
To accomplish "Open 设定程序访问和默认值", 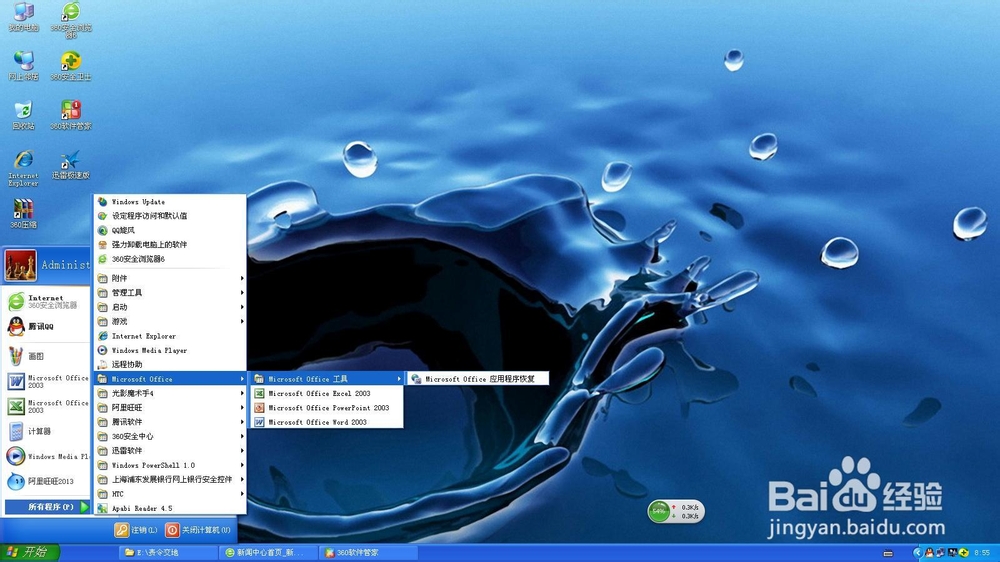I will tap(170, 216).
